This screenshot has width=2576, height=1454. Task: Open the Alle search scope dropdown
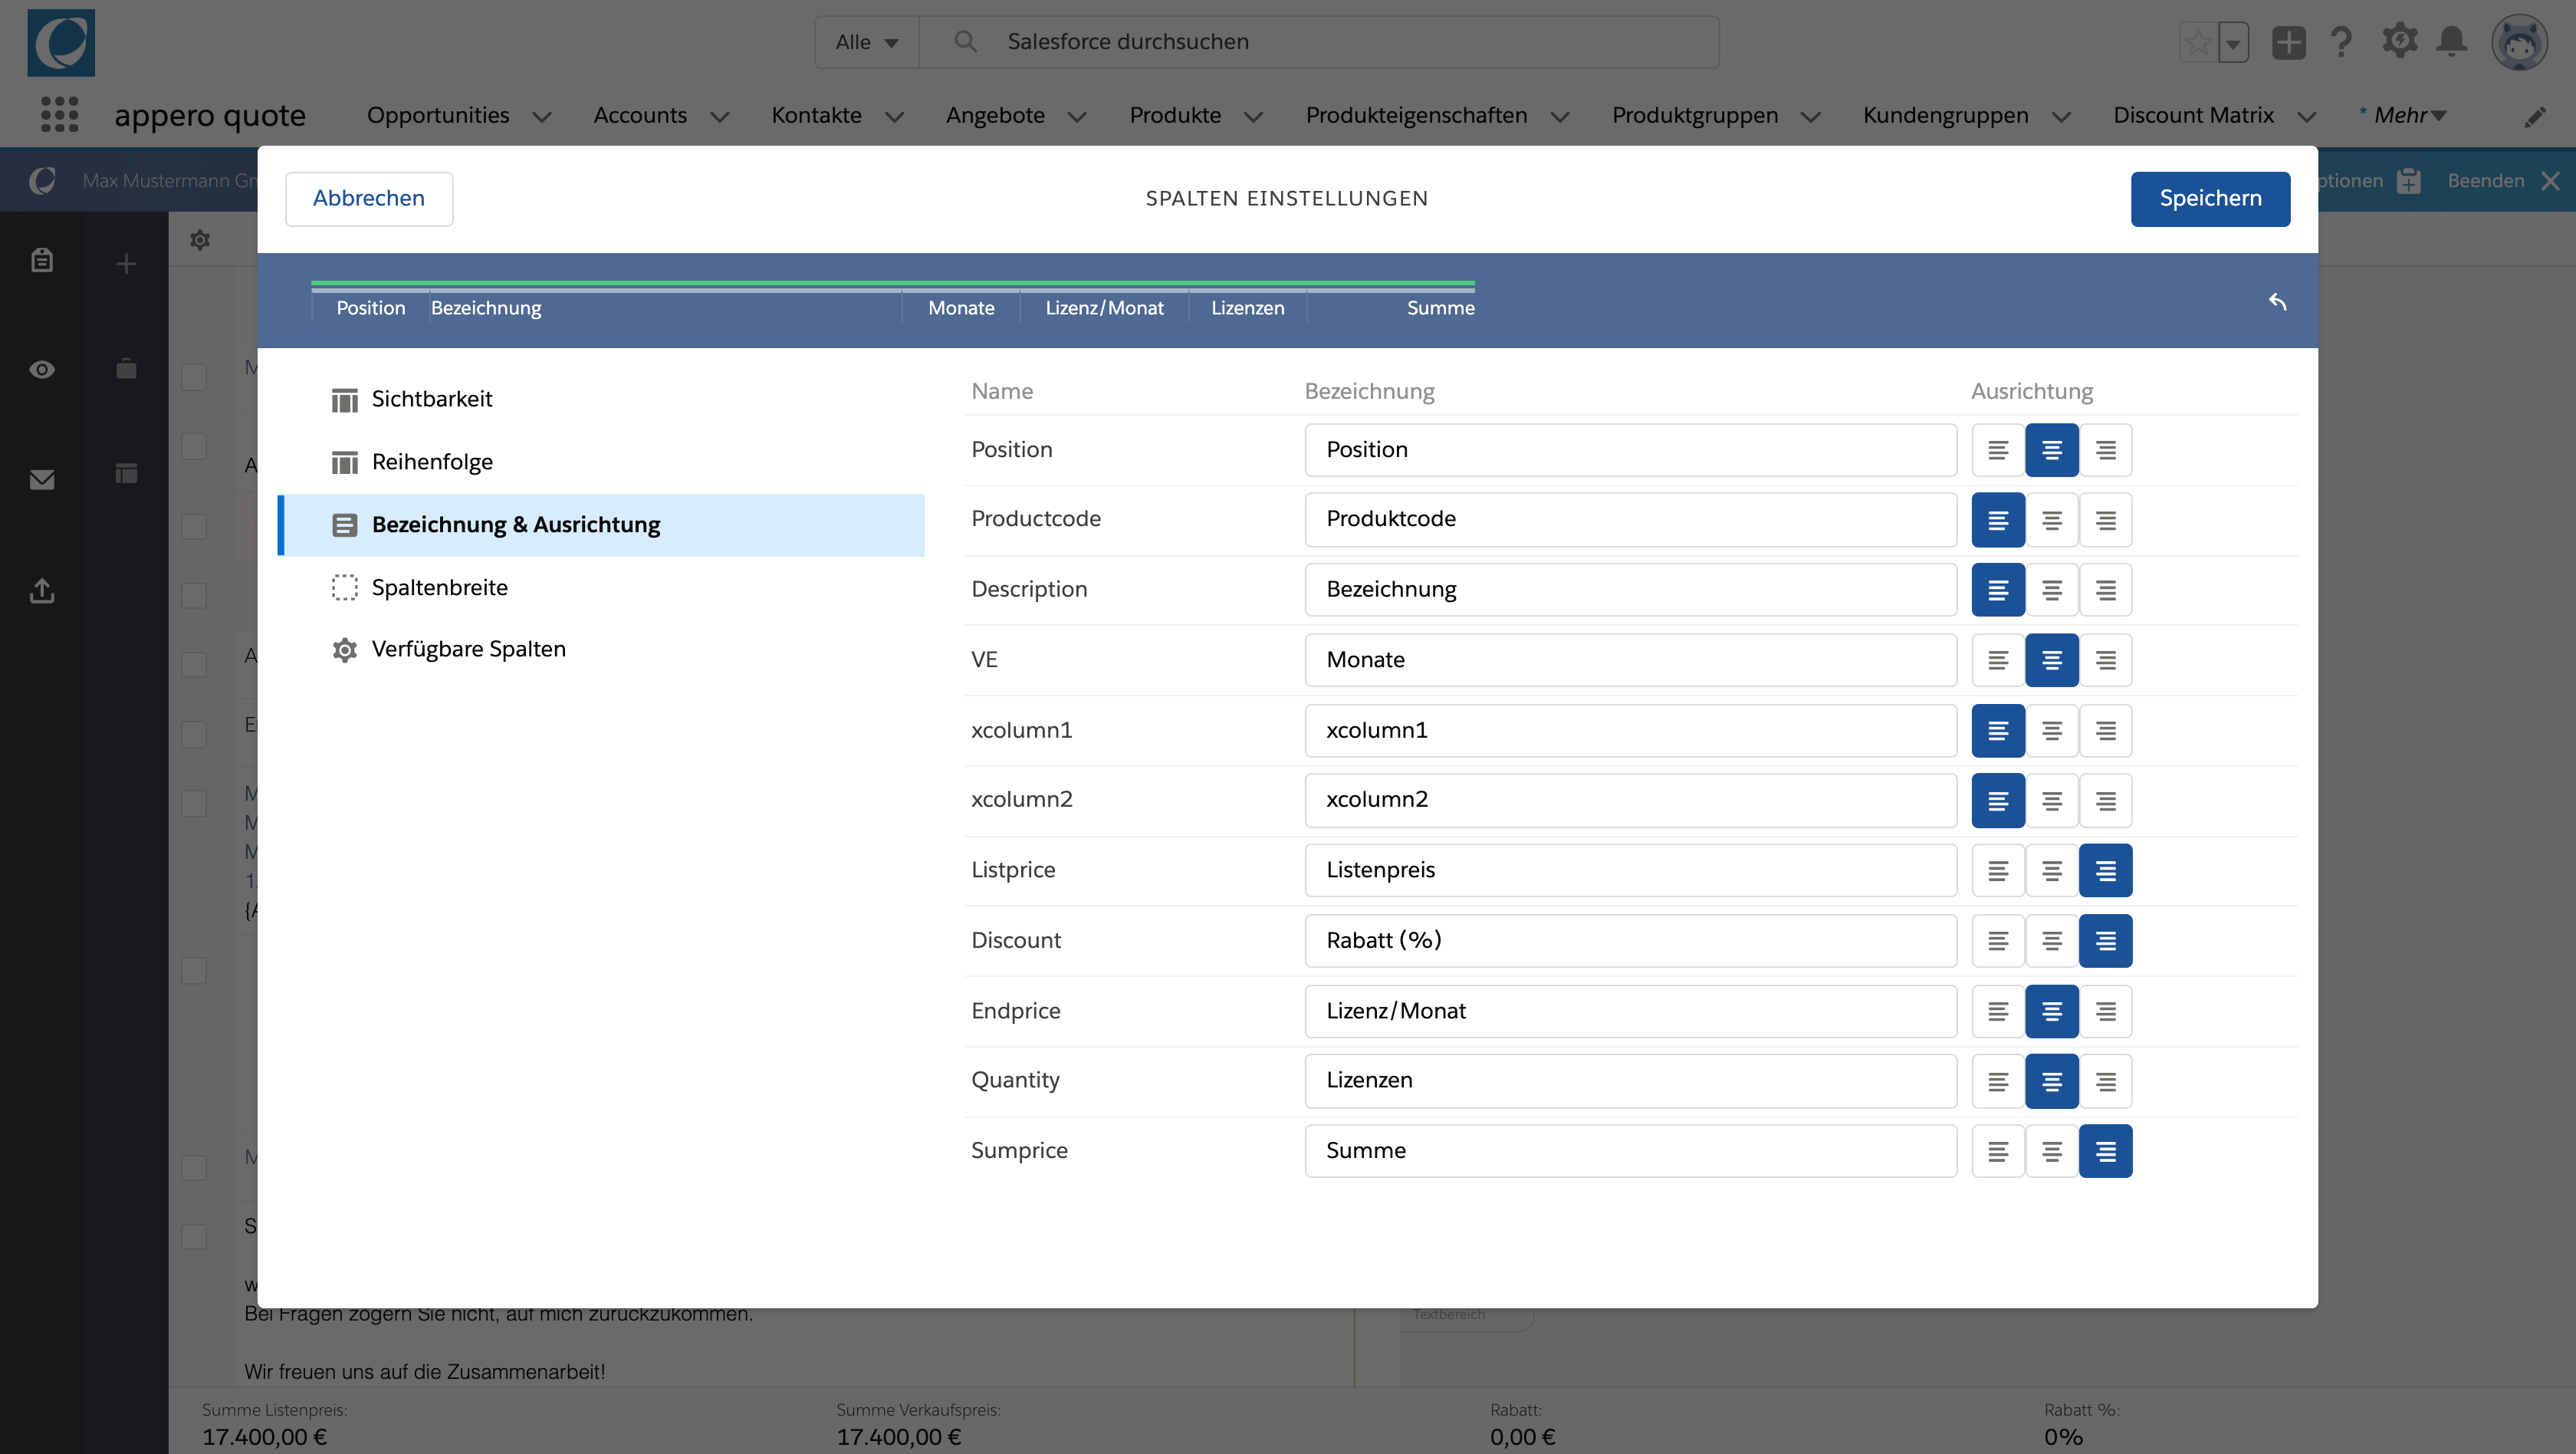pos(866,42)
